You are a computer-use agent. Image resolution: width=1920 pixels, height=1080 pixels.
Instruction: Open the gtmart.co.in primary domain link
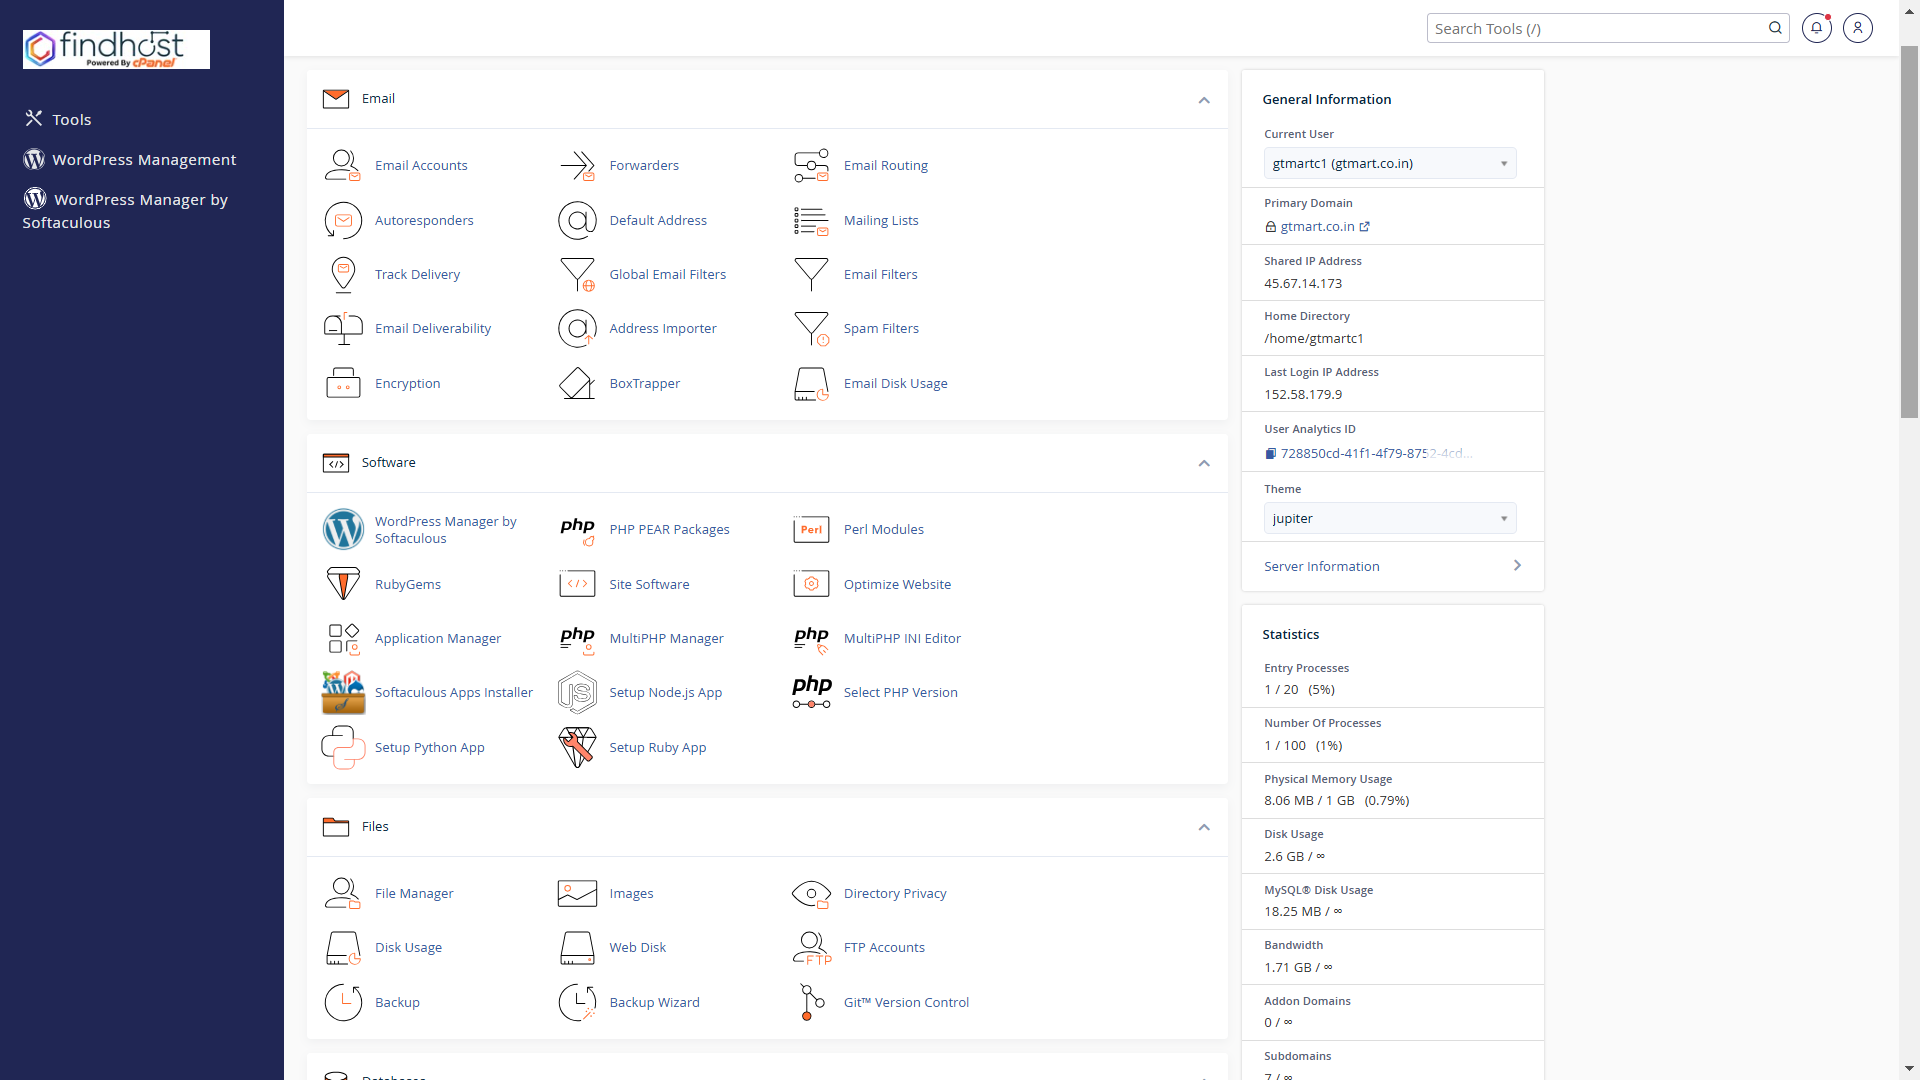click(x=1317, y=227)
